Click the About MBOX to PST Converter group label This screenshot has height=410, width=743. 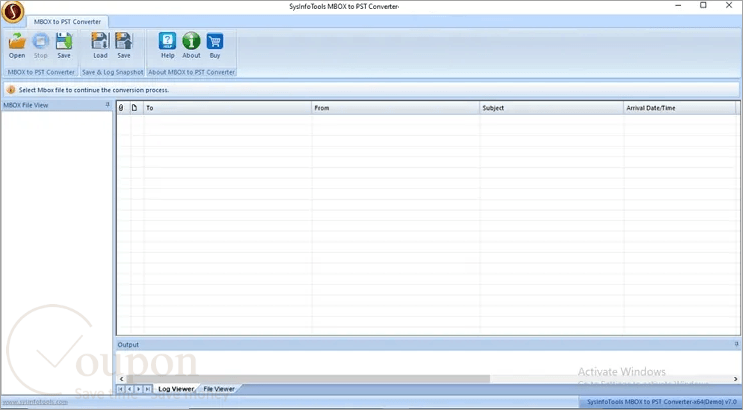(x=191, y=72)
